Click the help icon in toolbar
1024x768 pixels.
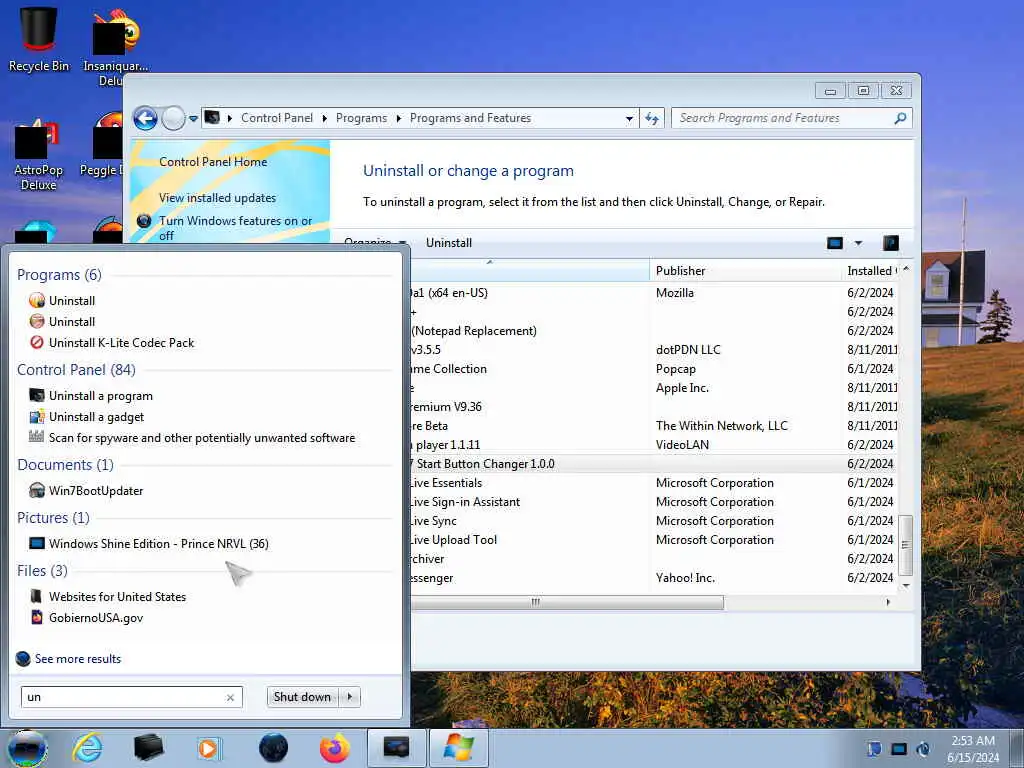pos(891,243)
